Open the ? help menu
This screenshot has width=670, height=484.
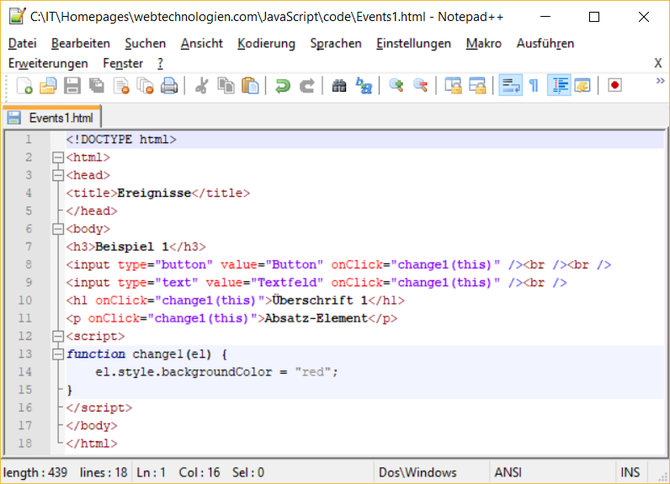(x=160, y=63)
